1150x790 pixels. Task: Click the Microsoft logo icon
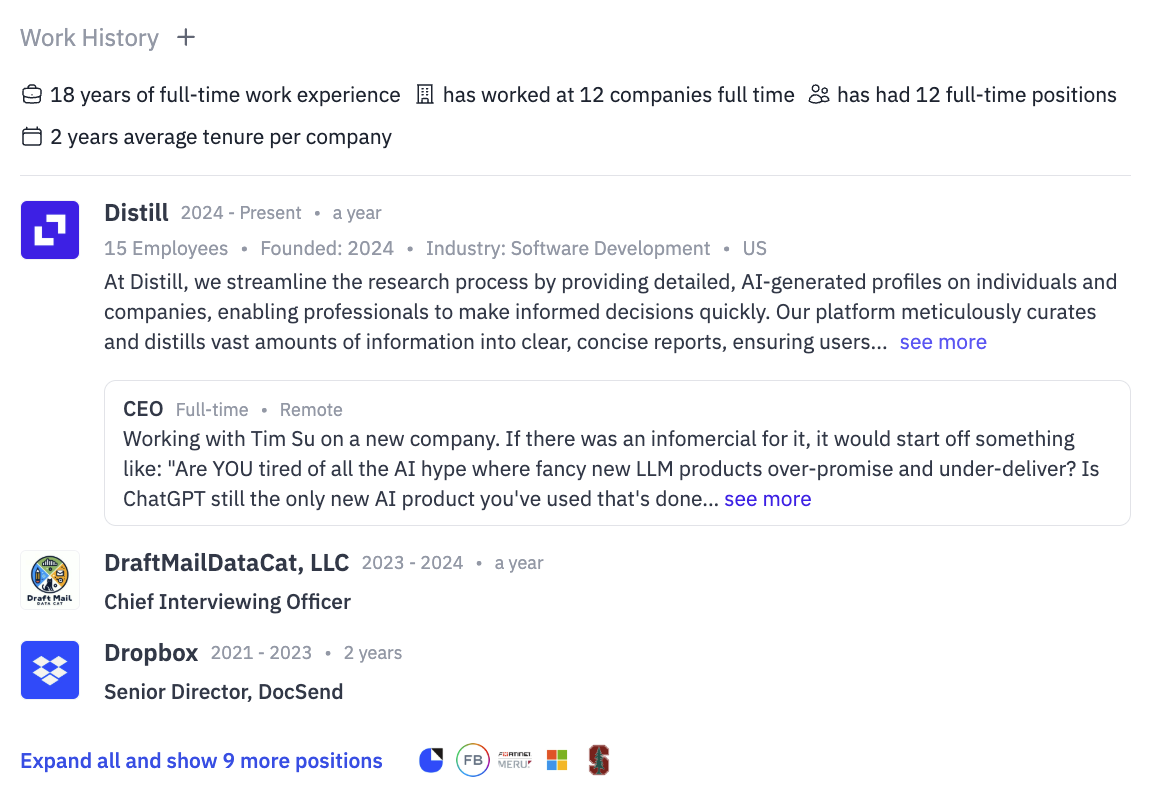(x=557, y=760)
